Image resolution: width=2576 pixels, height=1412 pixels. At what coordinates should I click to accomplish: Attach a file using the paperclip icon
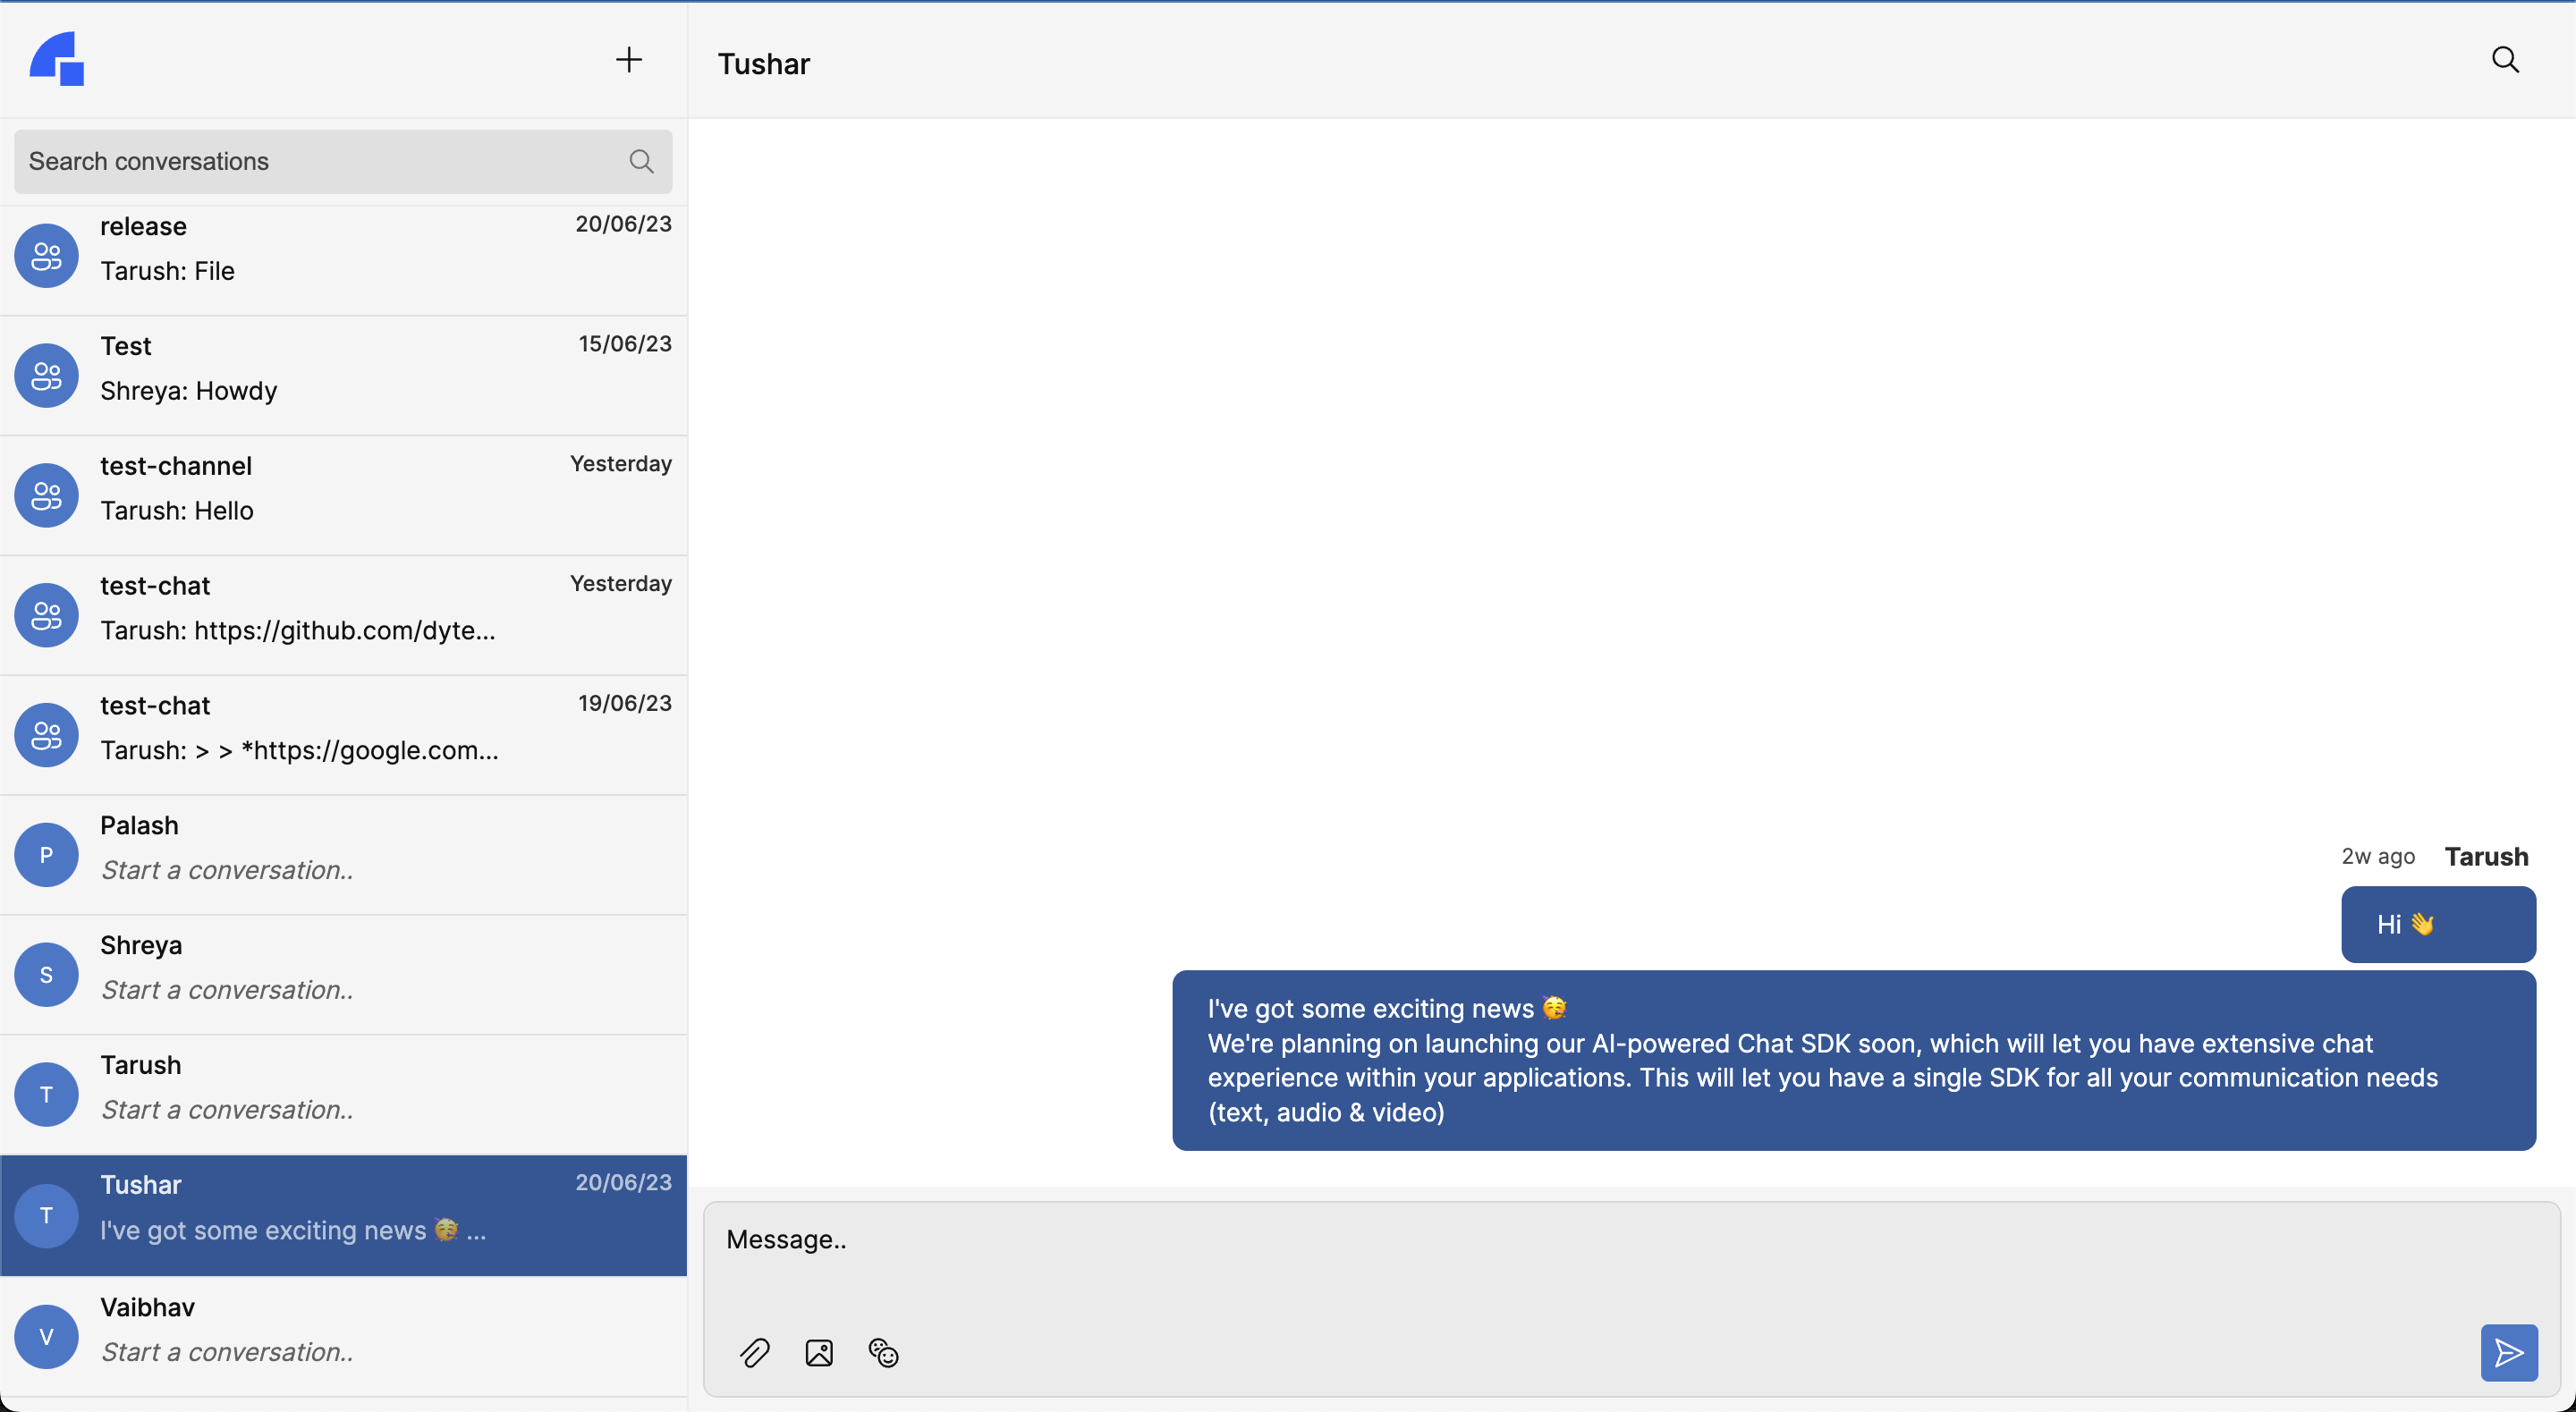[x=755, y=1352]
